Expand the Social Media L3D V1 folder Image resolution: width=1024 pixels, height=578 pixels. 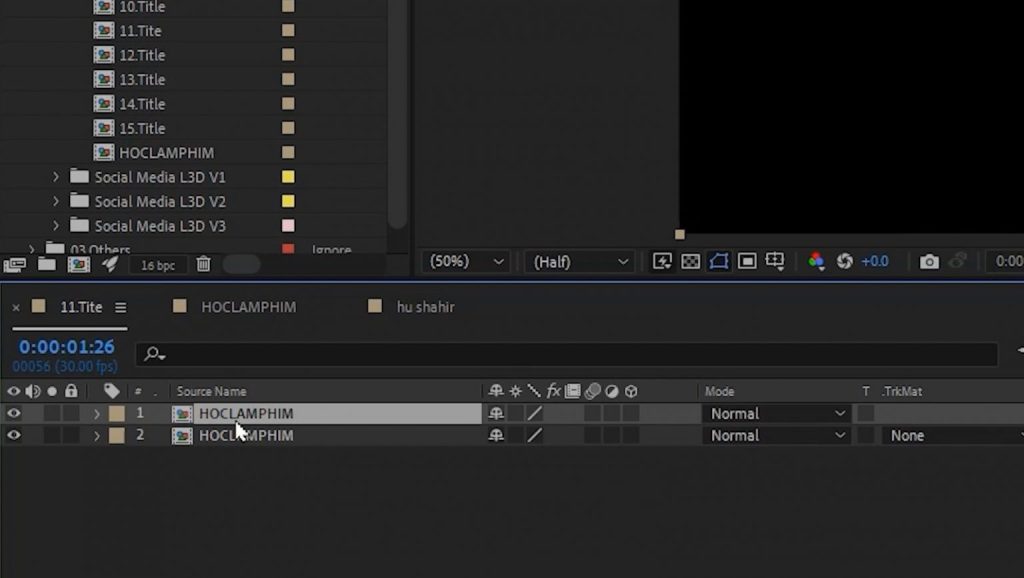[57, 177]
